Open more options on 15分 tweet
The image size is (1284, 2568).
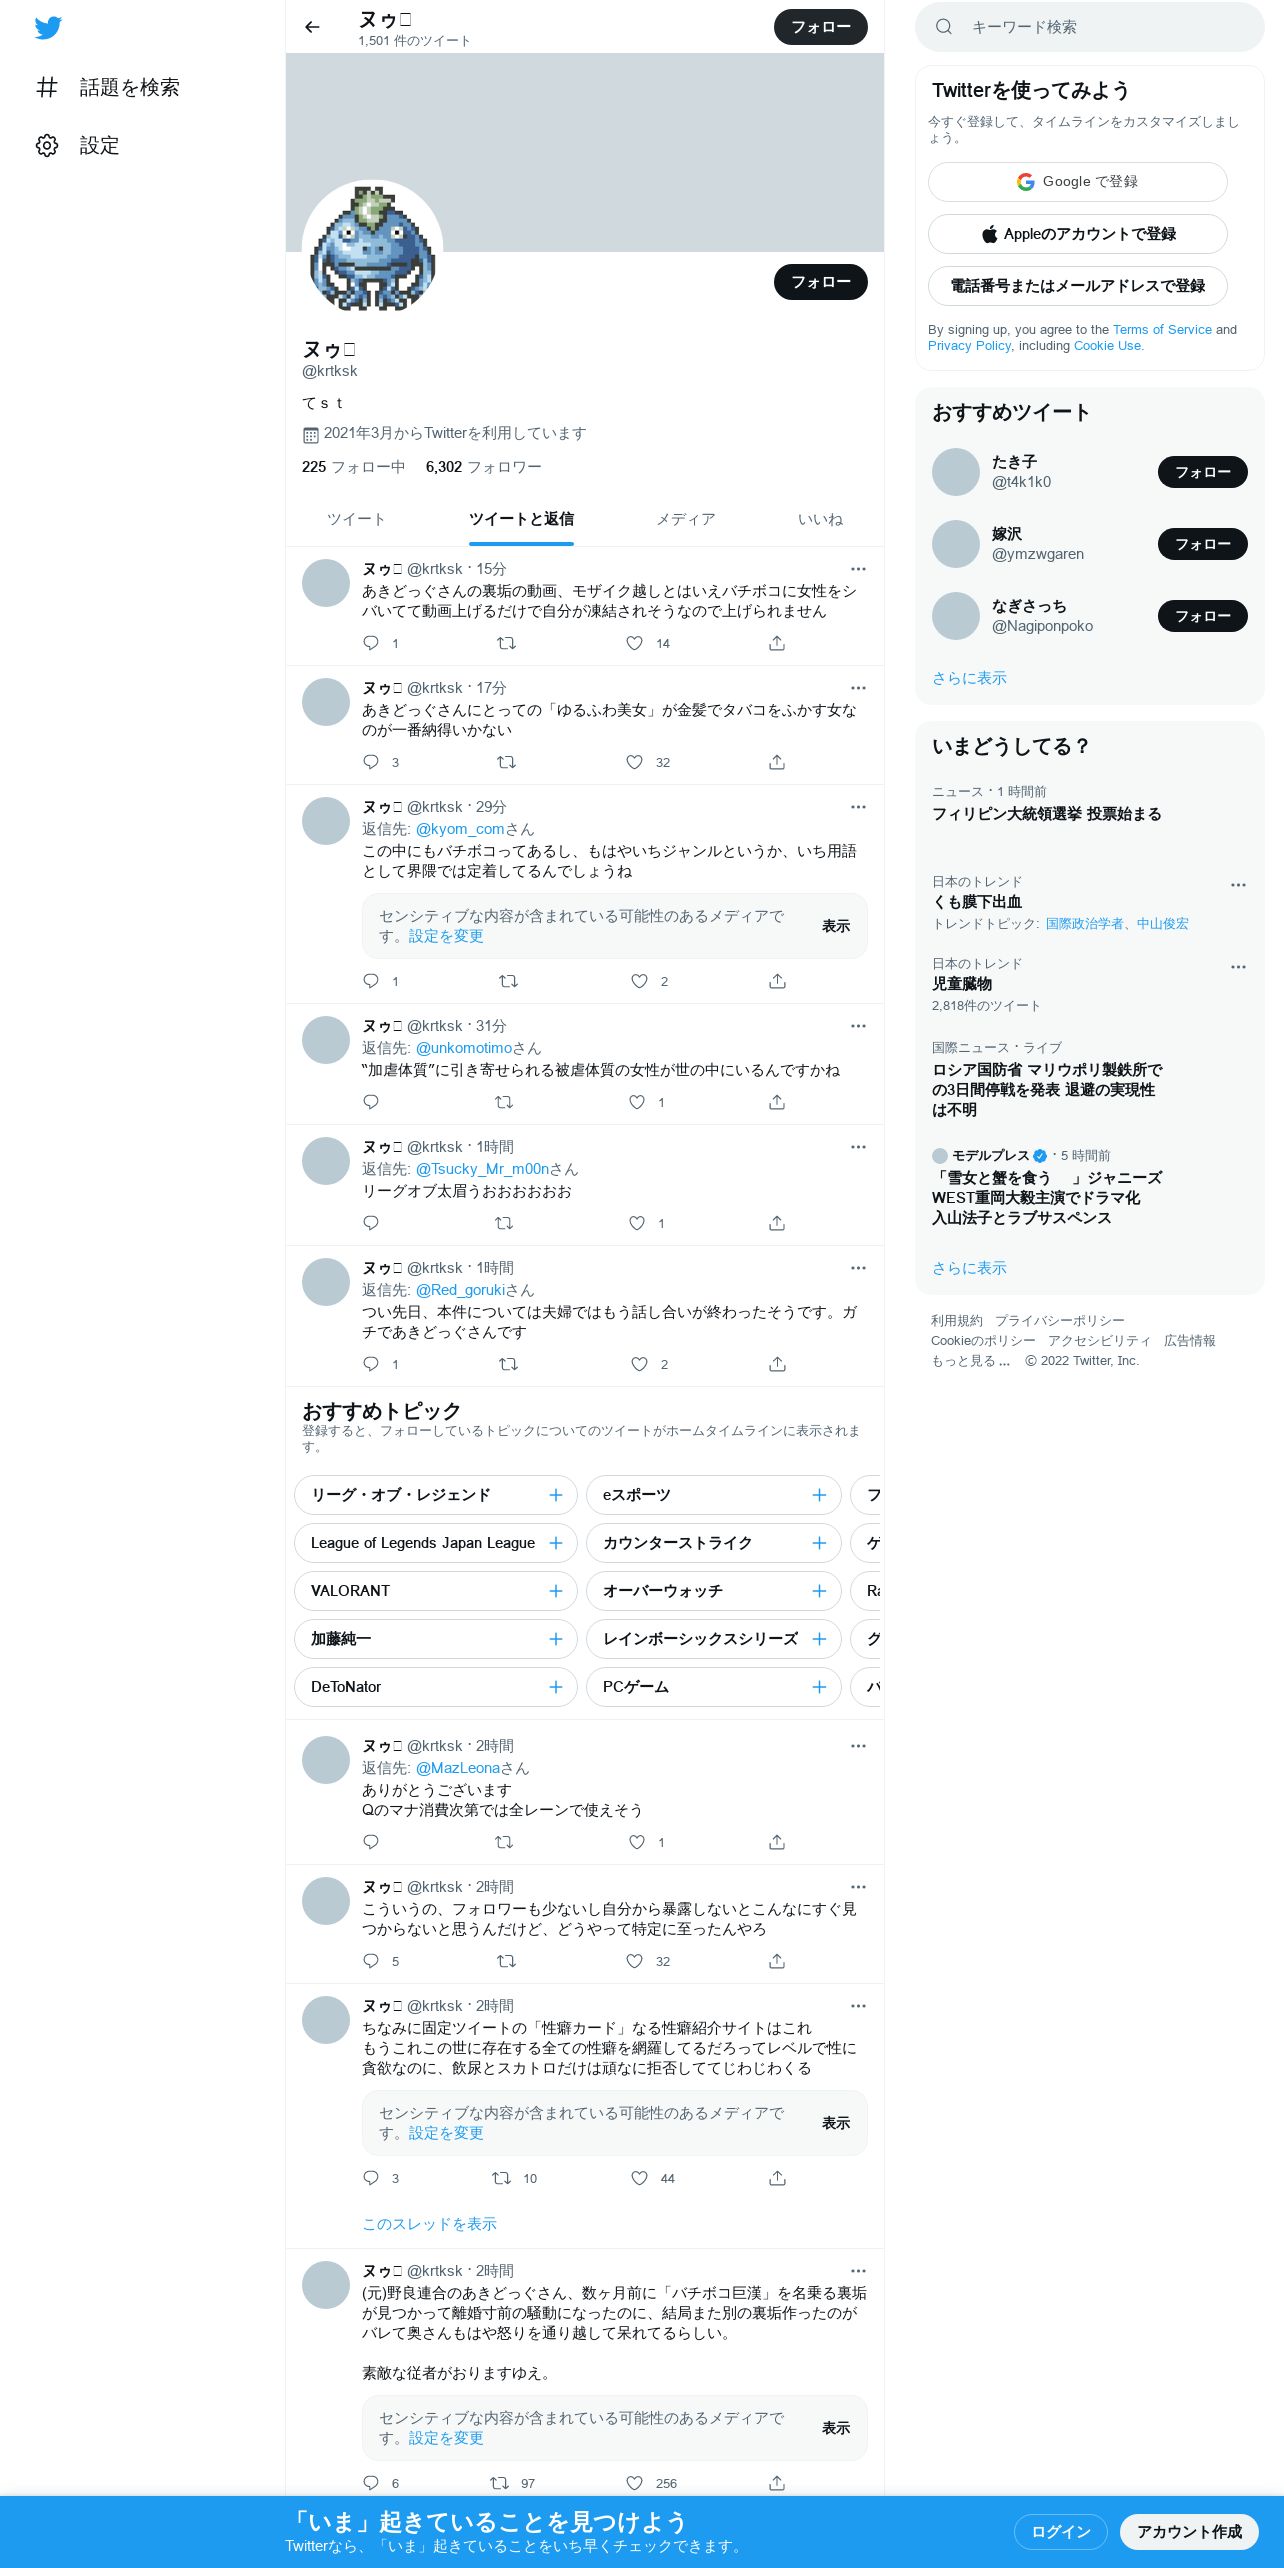(x=858, y=569)
